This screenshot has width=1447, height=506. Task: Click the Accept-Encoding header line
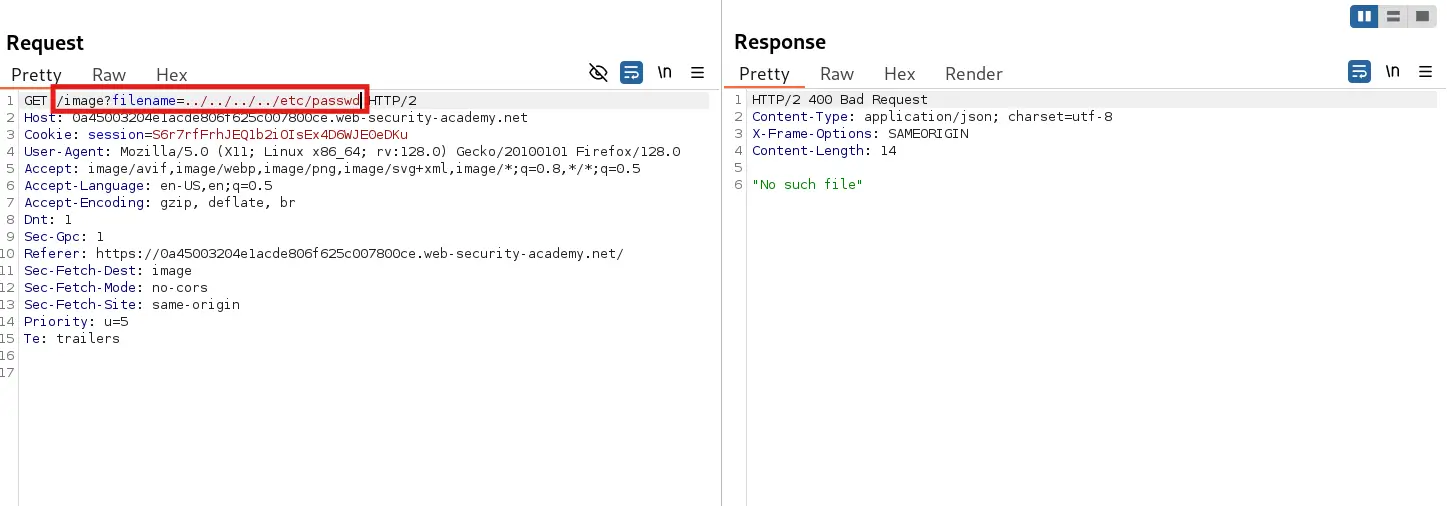click(x=160, y=203)
